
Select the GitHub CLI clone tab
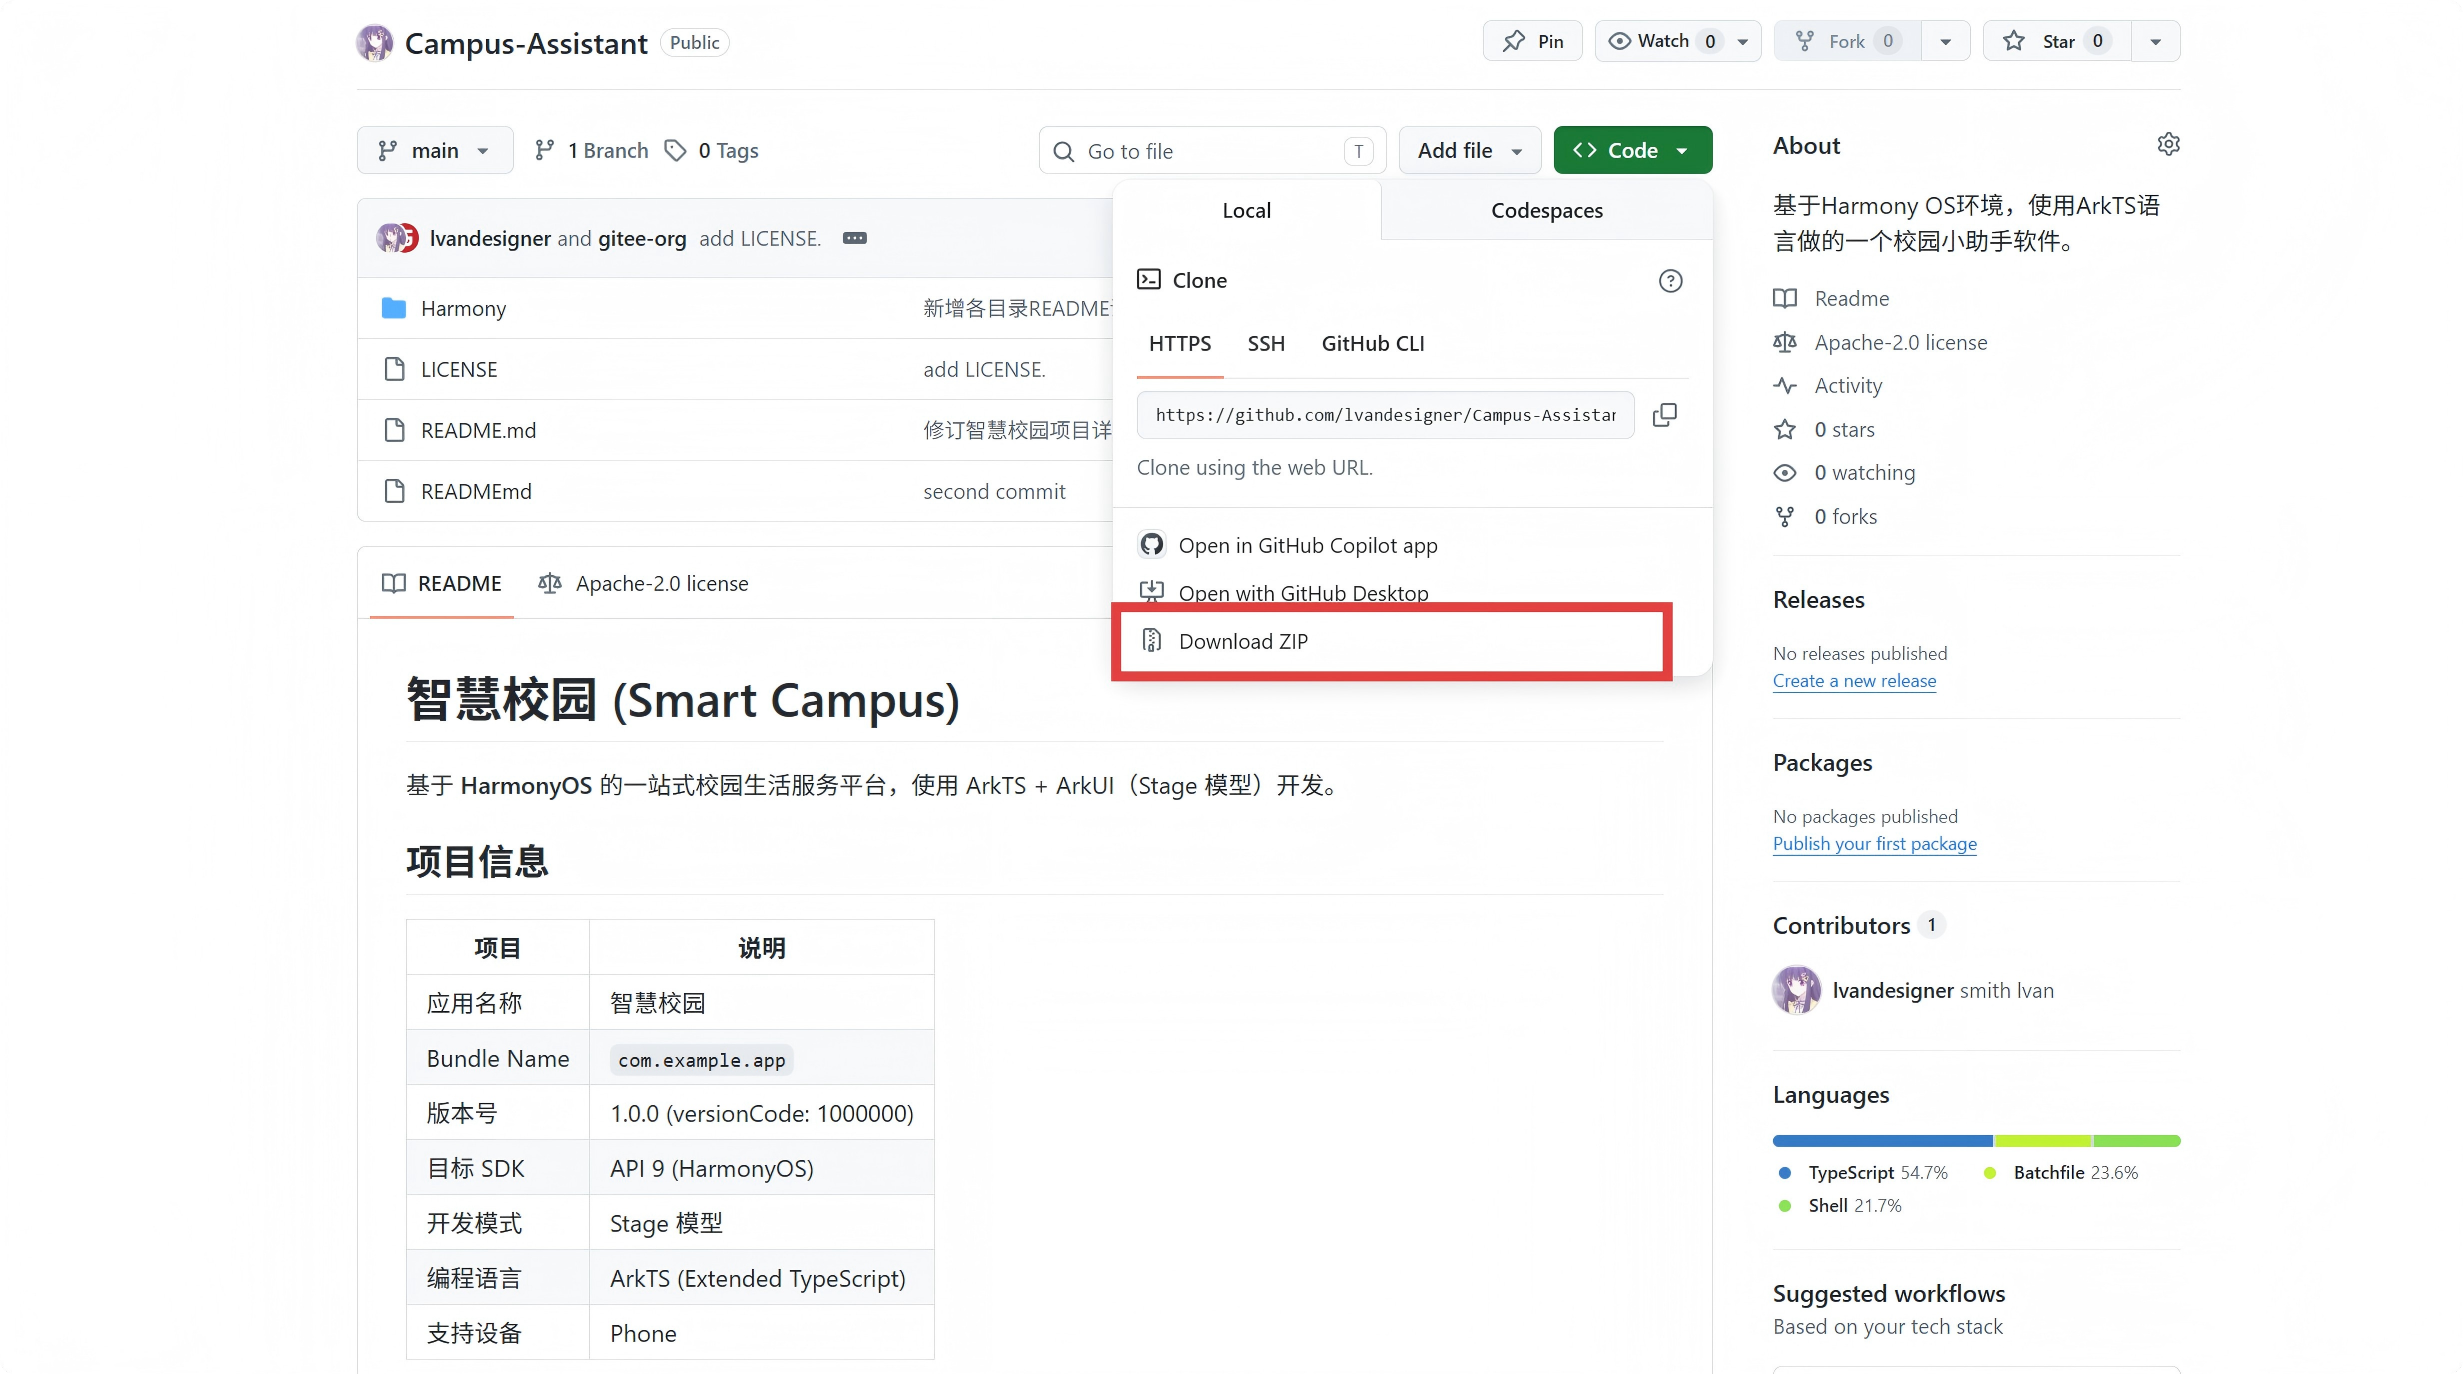(x=1373, y=344)
